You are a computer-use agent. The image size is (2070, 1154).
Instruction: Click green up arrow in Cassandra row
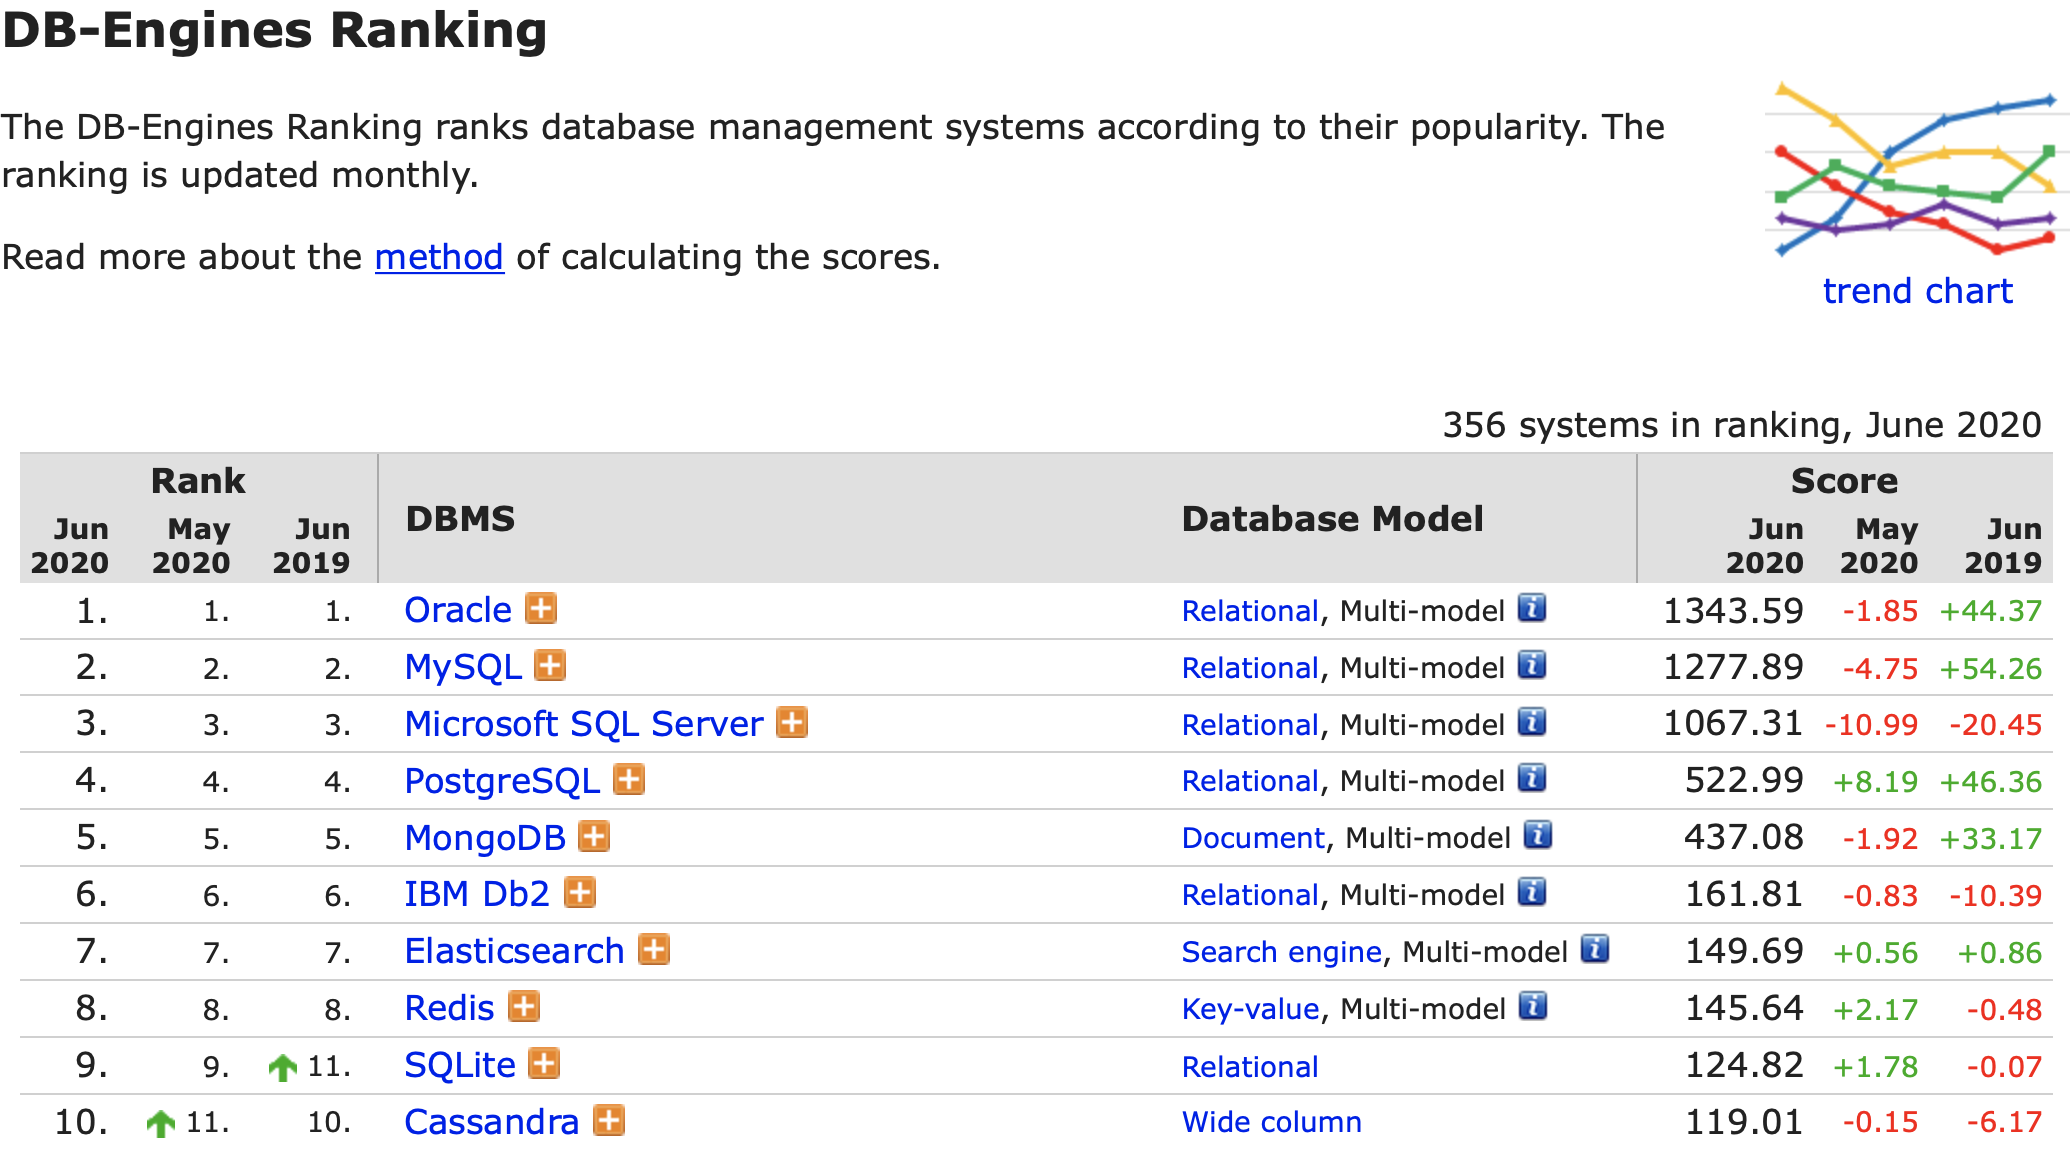(x=161, y=1124)
